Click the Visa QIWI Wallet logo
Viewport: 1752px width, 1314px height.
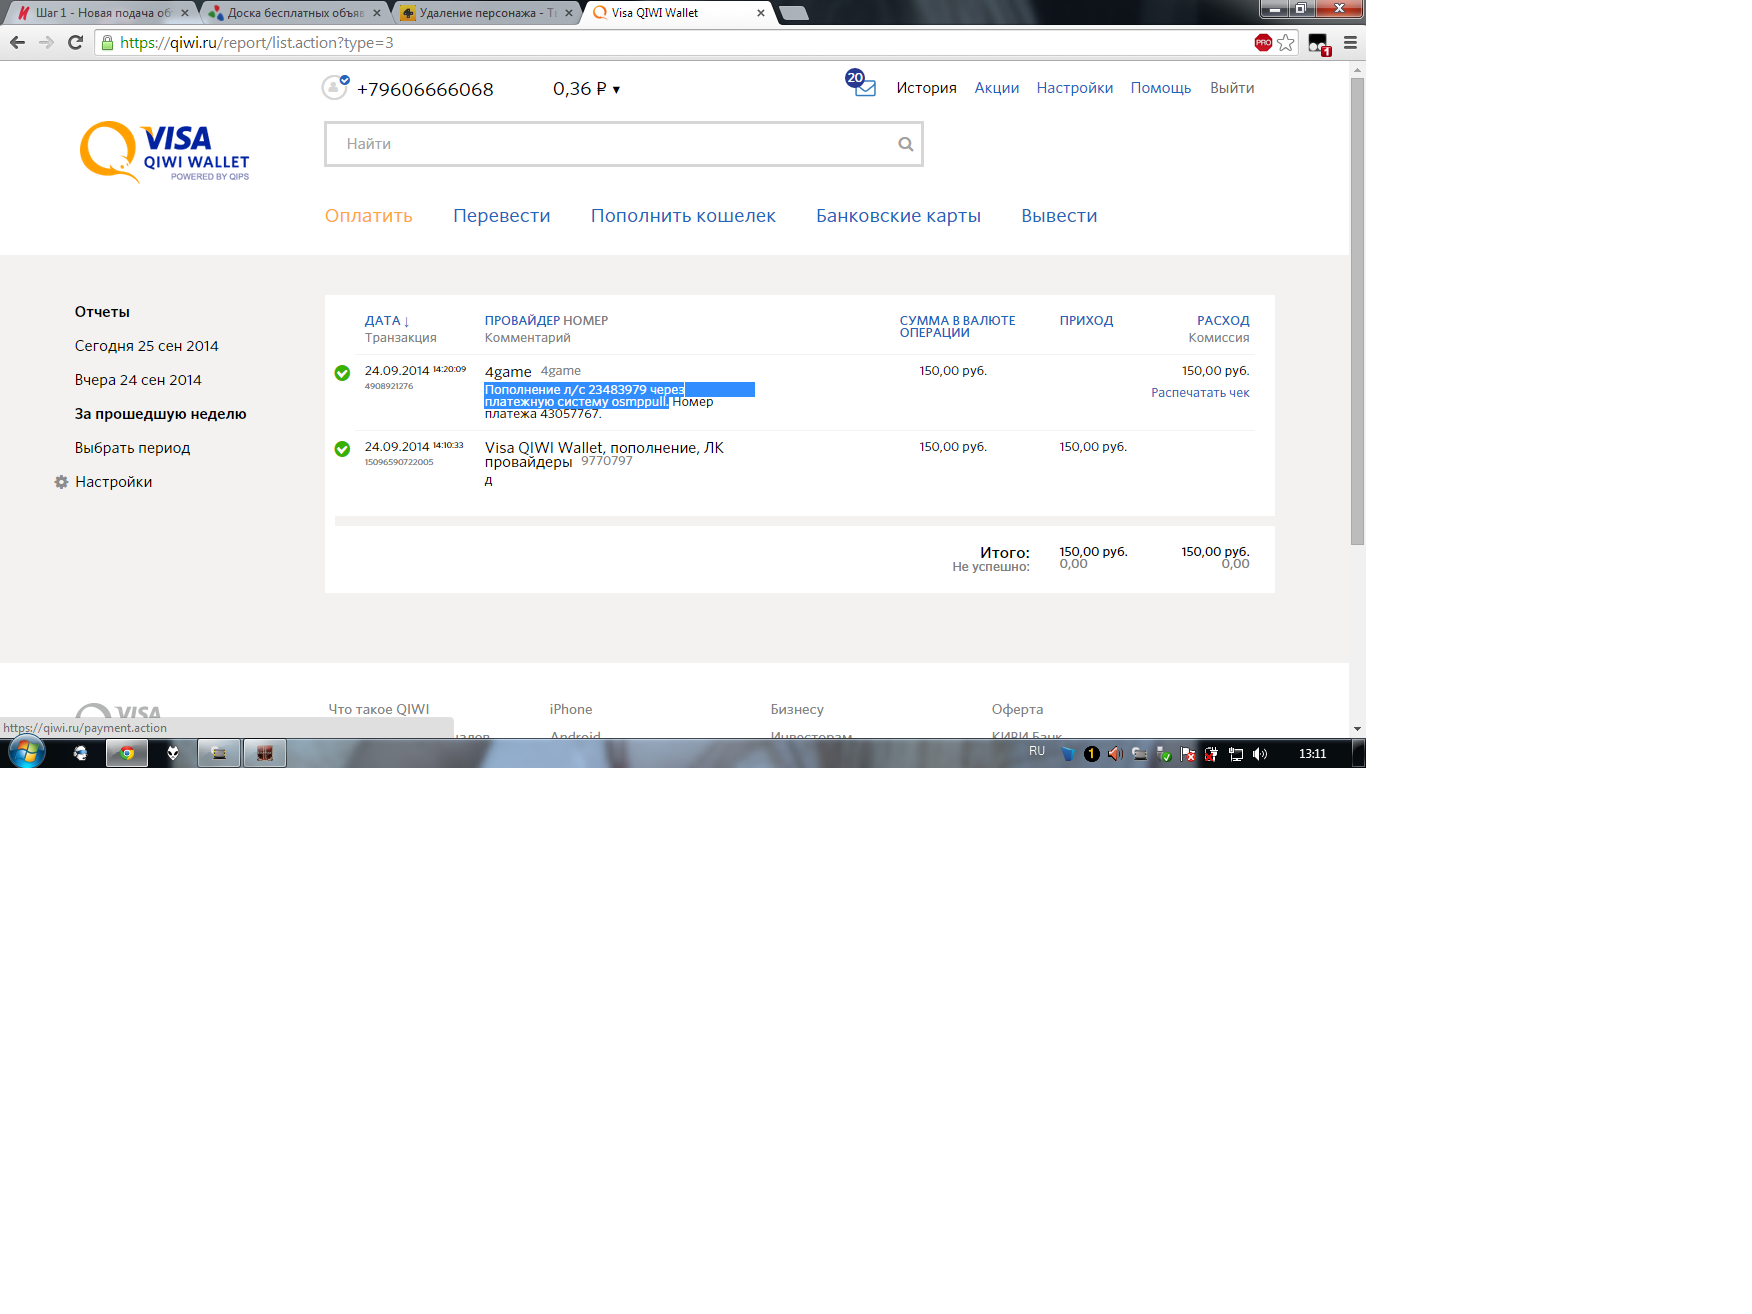click(x=165, y=152)
